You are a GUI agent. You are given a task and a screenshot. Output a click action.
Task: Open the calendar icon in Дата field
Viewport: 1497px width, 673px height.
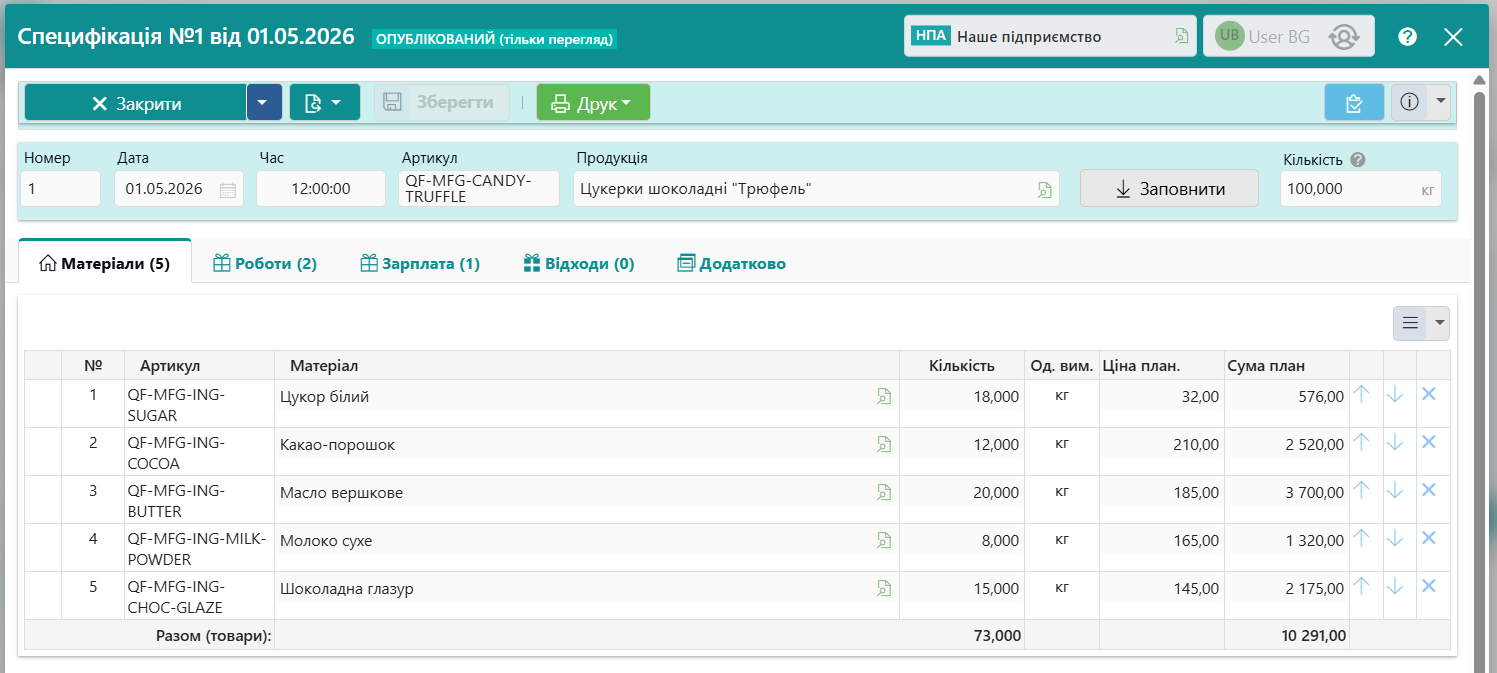(x=228, y=189)
